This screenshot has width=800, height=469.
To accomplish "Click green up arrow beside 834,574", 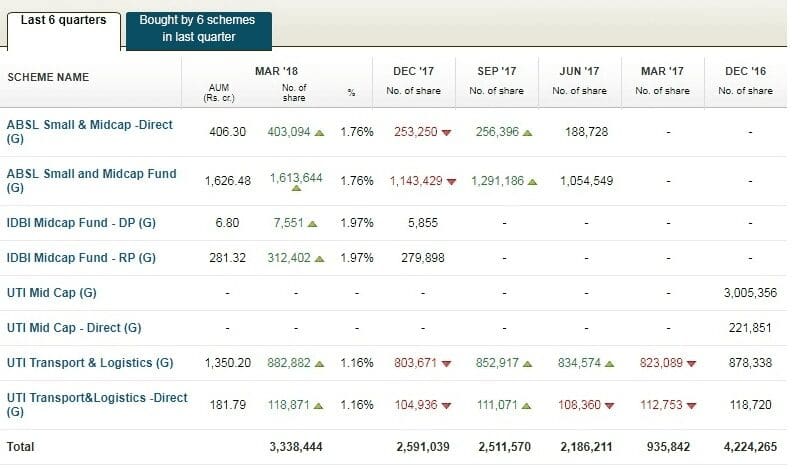I will tap(610, 364).
